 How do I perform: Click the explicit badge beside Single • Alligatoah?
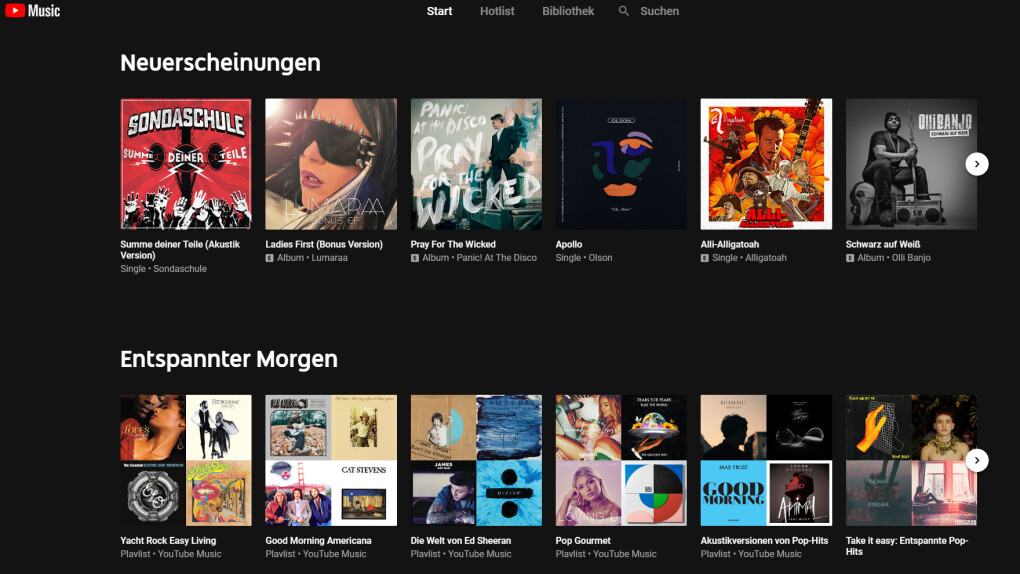pyautogui.click(x=705, y=258)
